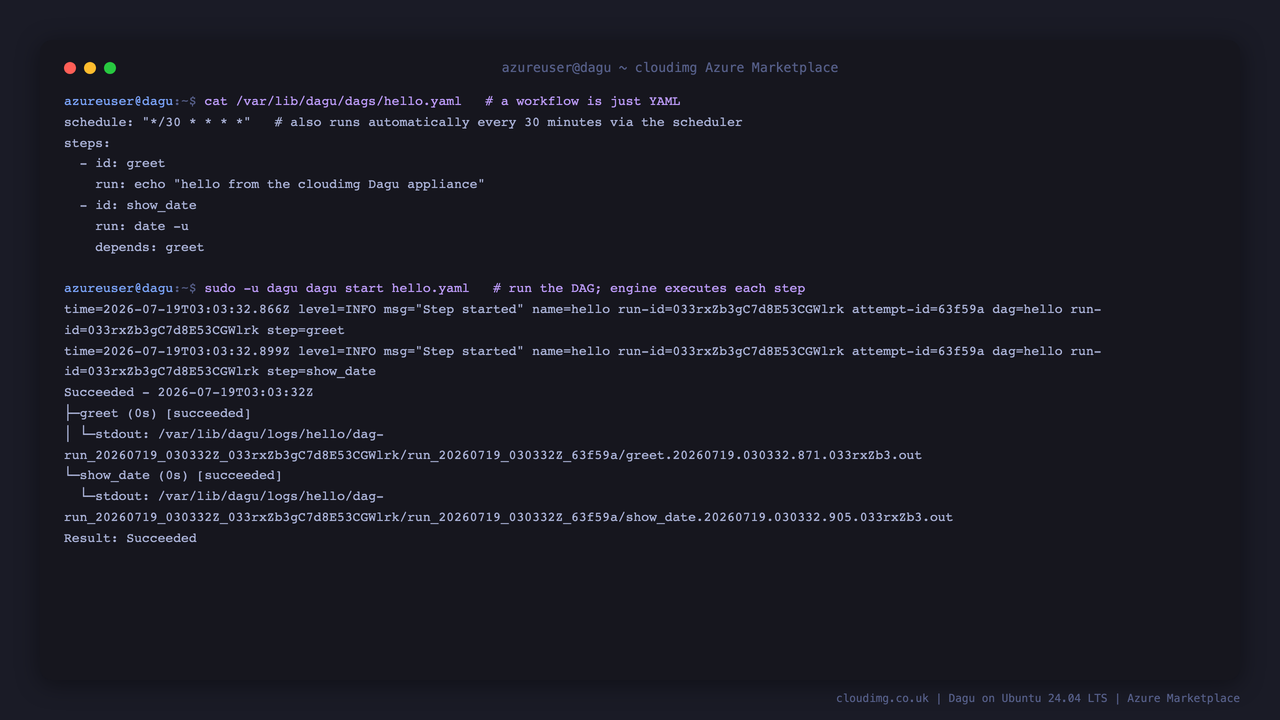Viewport: 1280px width, 720px height.
Task: Click the comment '# a workflow is just YAML'
Action: 582,101
